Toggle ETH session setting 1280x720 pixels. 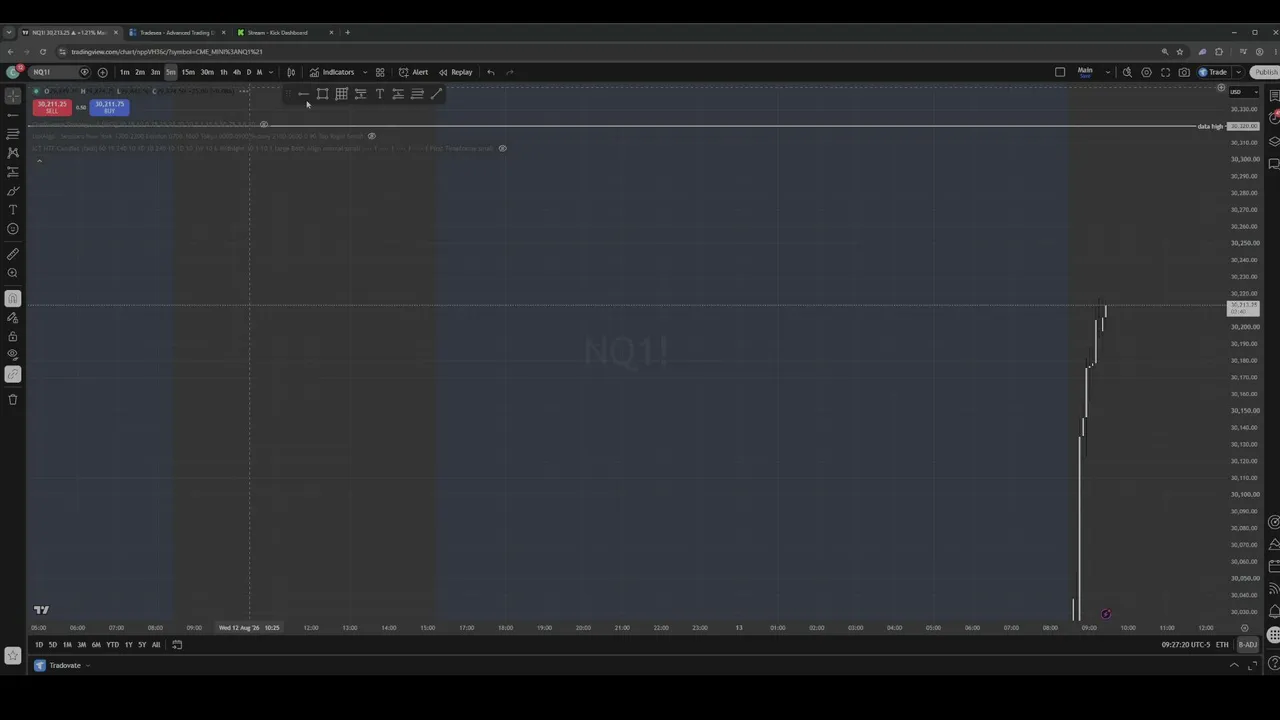coord(1222,645)
